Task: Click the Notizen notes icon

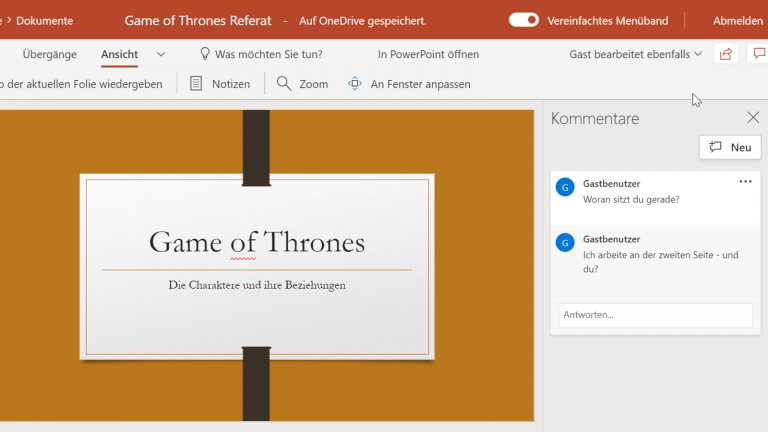Action: coord(196,84)
